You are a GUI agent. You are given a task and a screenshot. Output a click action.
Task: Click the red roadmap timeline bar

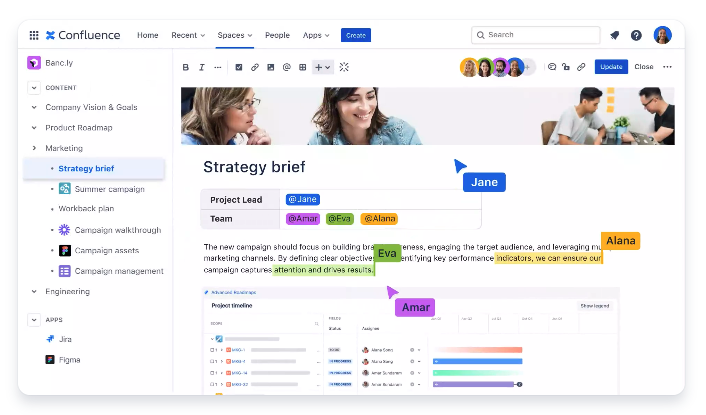click(x=477, y=350)
